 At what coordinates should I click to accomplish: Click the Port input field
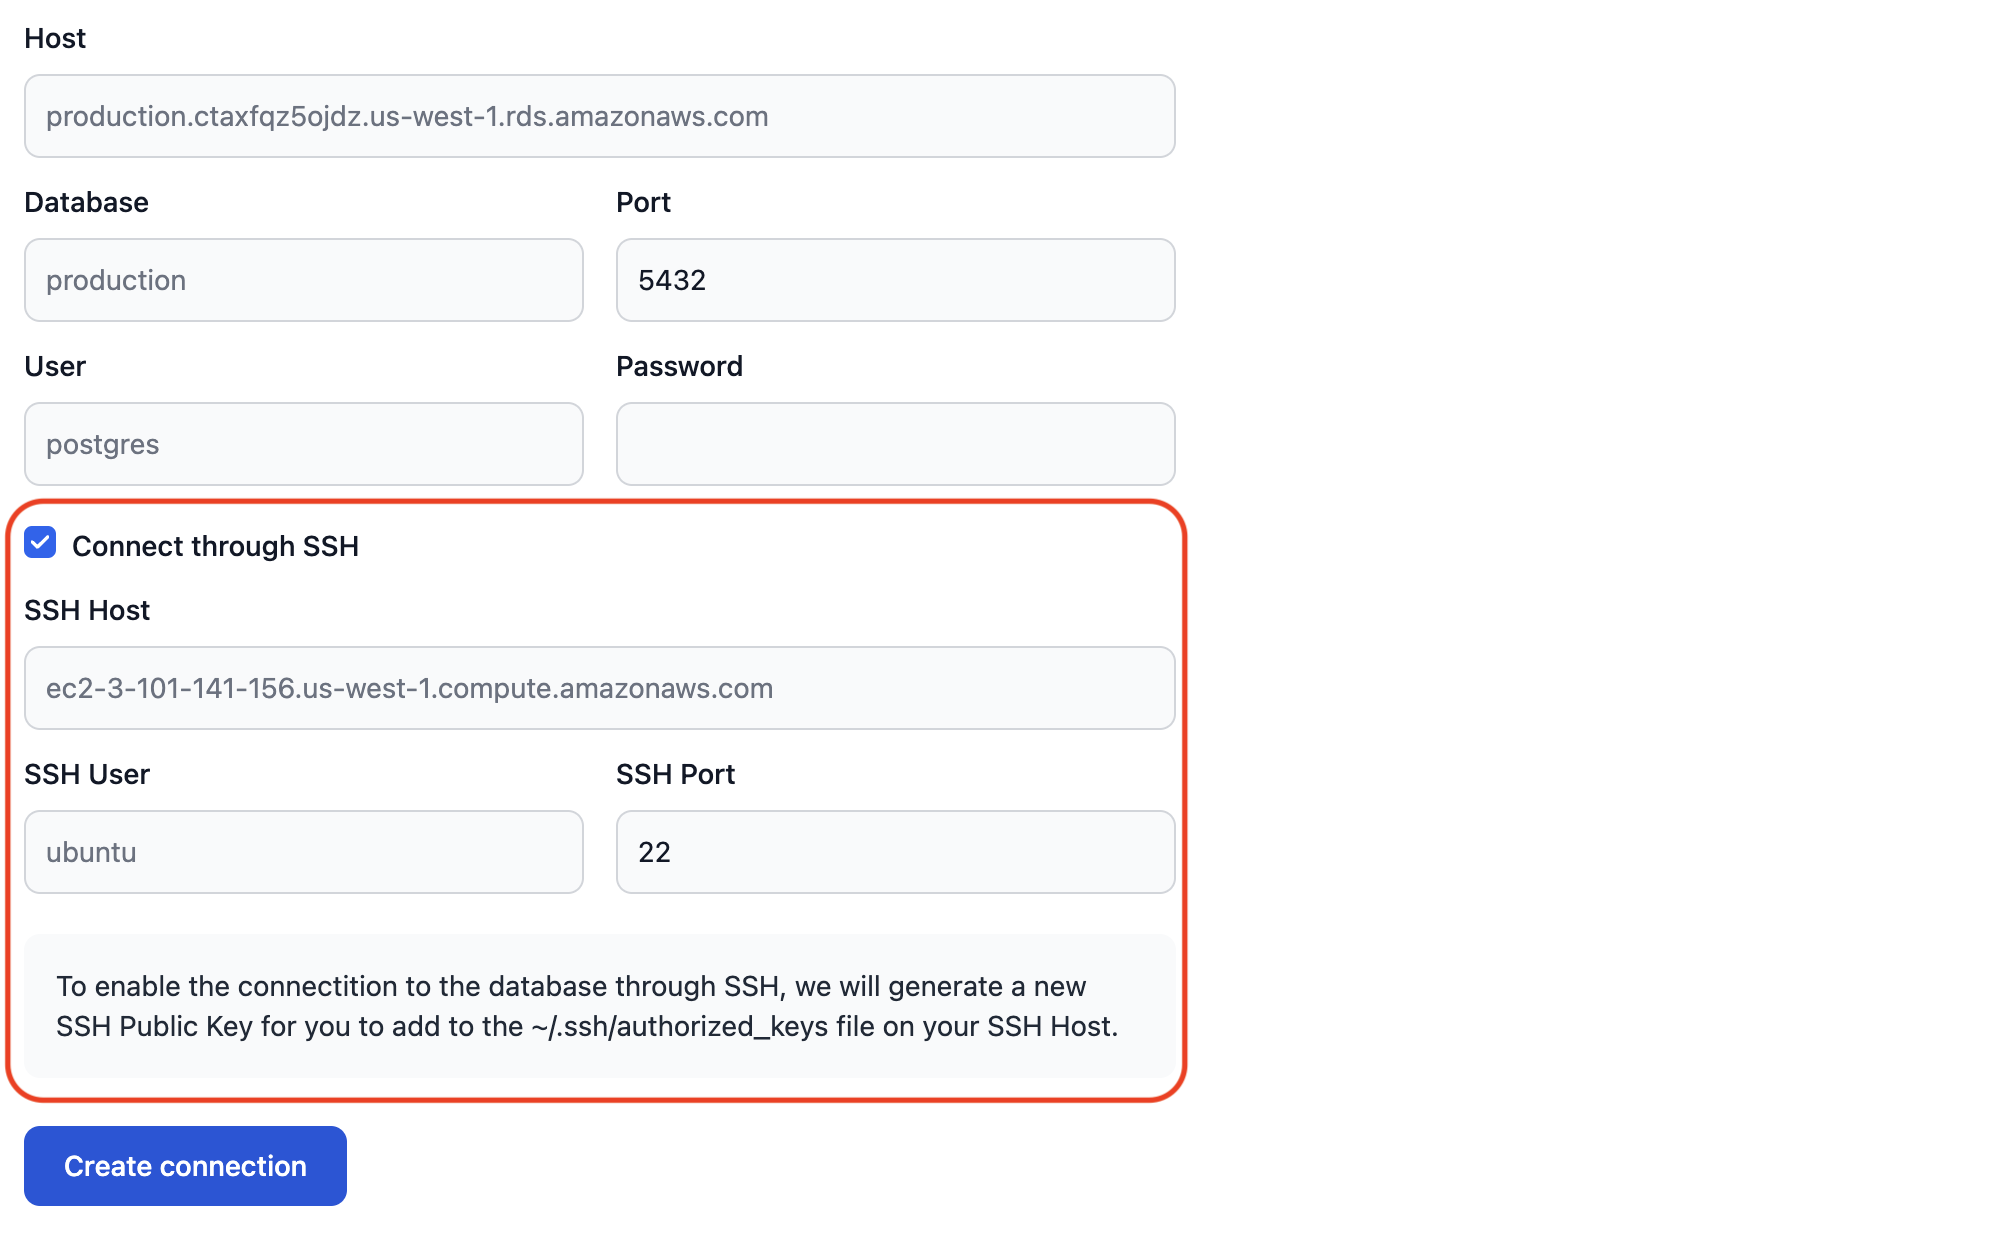pyautogui.click(x=896, y=280)
